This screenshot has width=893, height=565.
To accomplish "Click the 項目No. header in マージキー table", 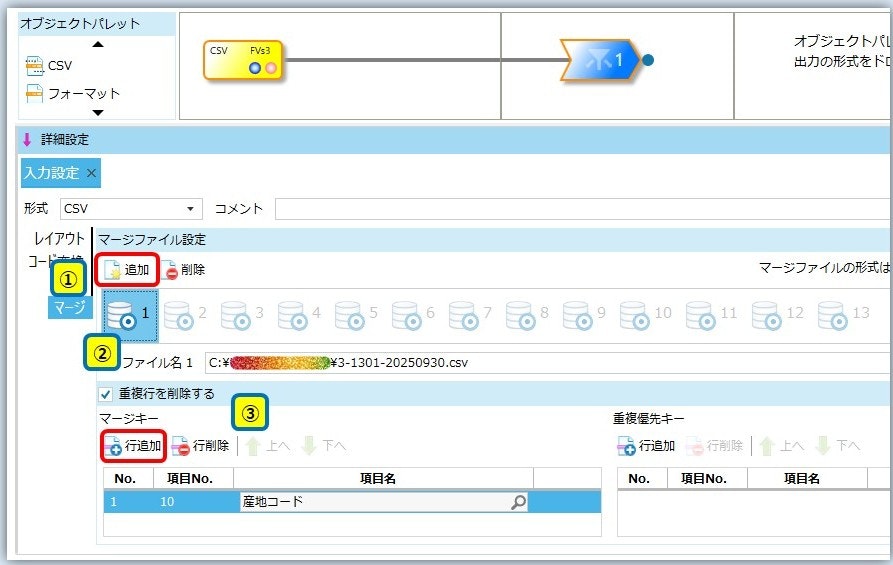I will tap(193, 478).
